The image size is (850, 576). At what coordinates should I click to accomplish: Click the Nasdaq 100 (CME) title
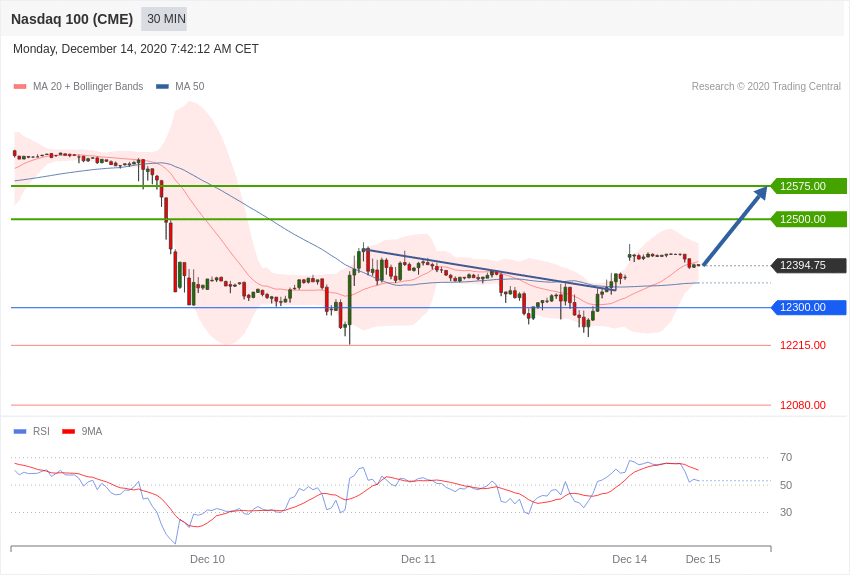click(72, 19)
